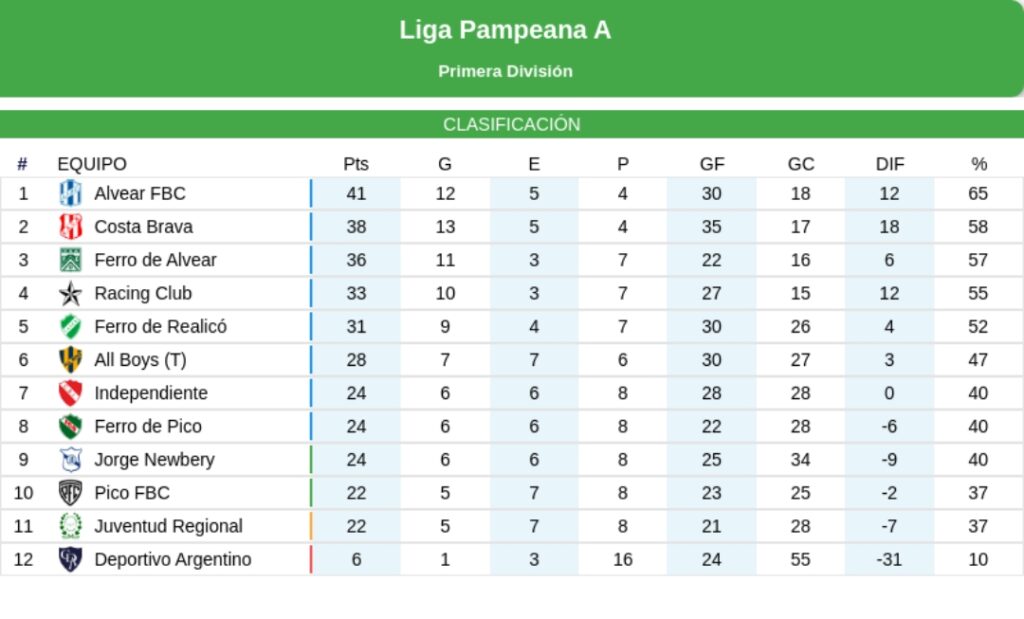Click the Costa Brava team crest
1024x619 pixels.
point(71,227)
